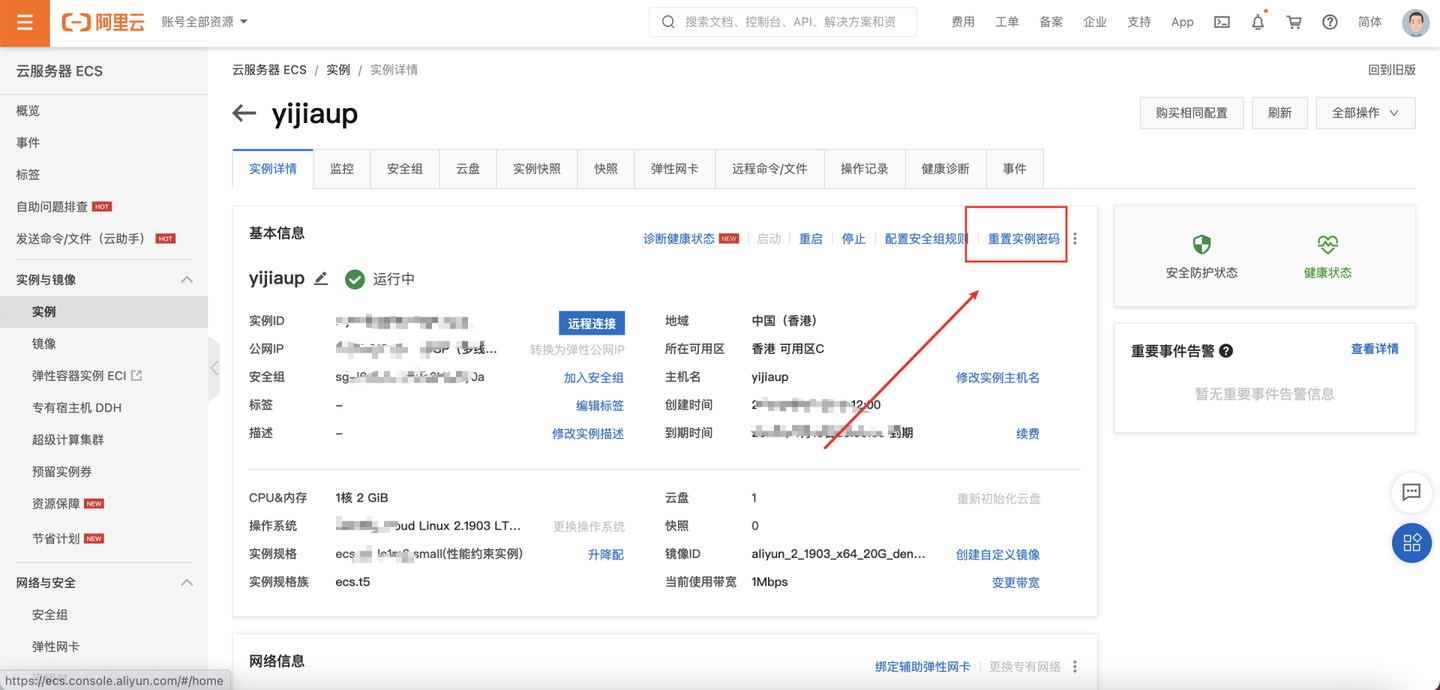Open the help question mark icon
Image resolution: width=1440 pixels, height=690 pixels.
coord(1330,22)
